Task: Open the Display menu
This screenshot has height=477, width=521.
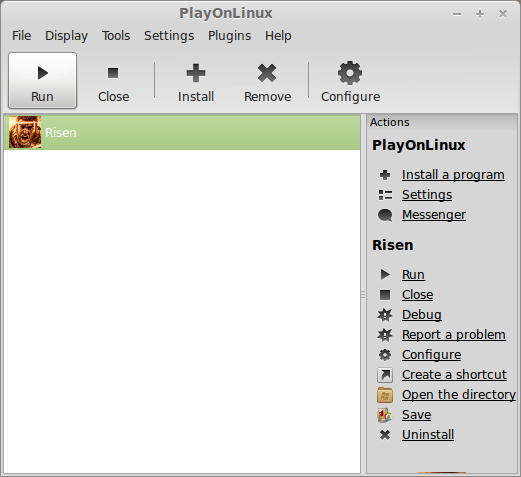Action: pos(66,36)
